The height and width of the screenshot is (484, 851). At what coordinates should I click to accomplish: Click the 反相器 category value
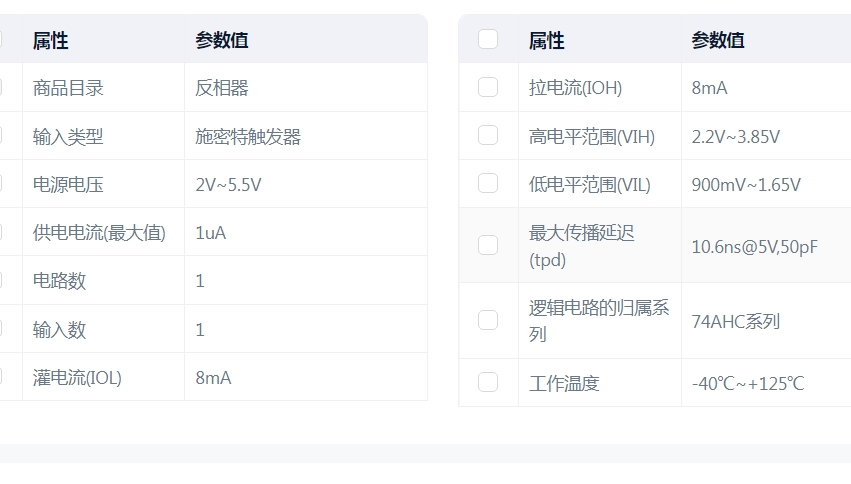222,88
